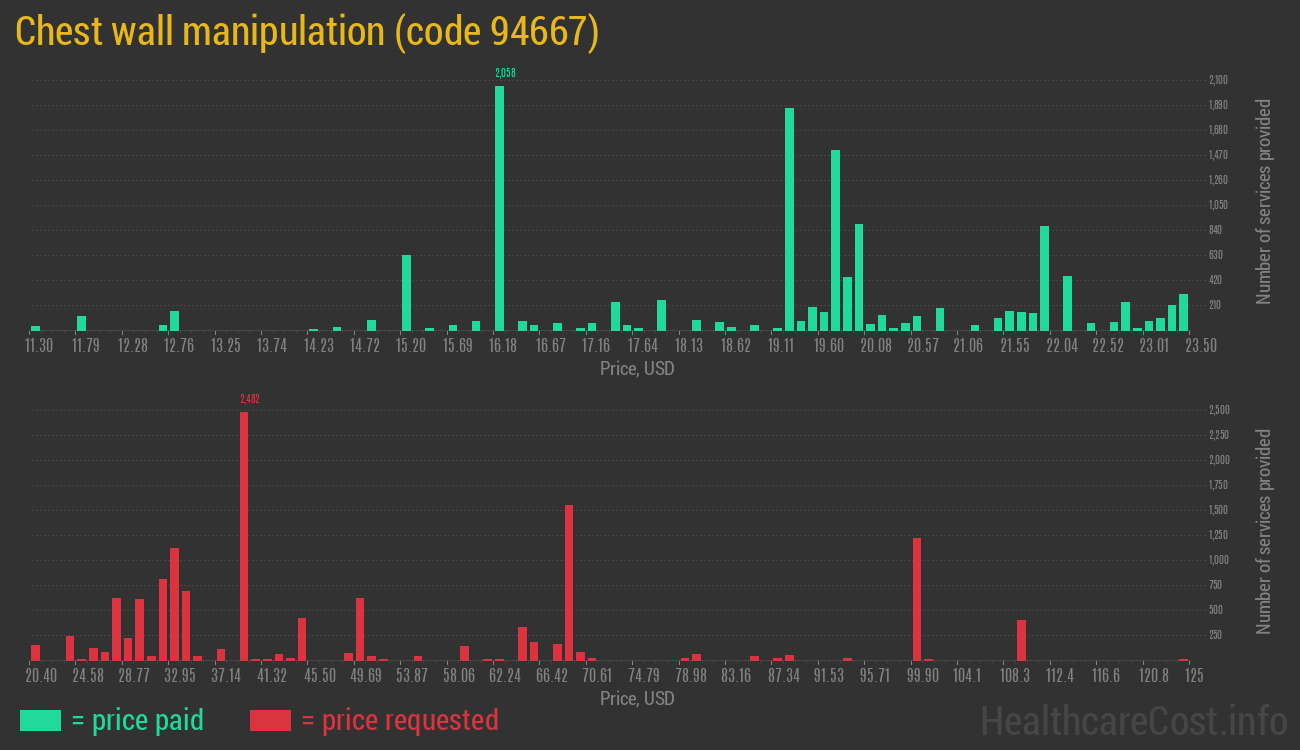Select the 'price requested' legend label
The image size is (1300, 750).
click(x=399, y=719)
